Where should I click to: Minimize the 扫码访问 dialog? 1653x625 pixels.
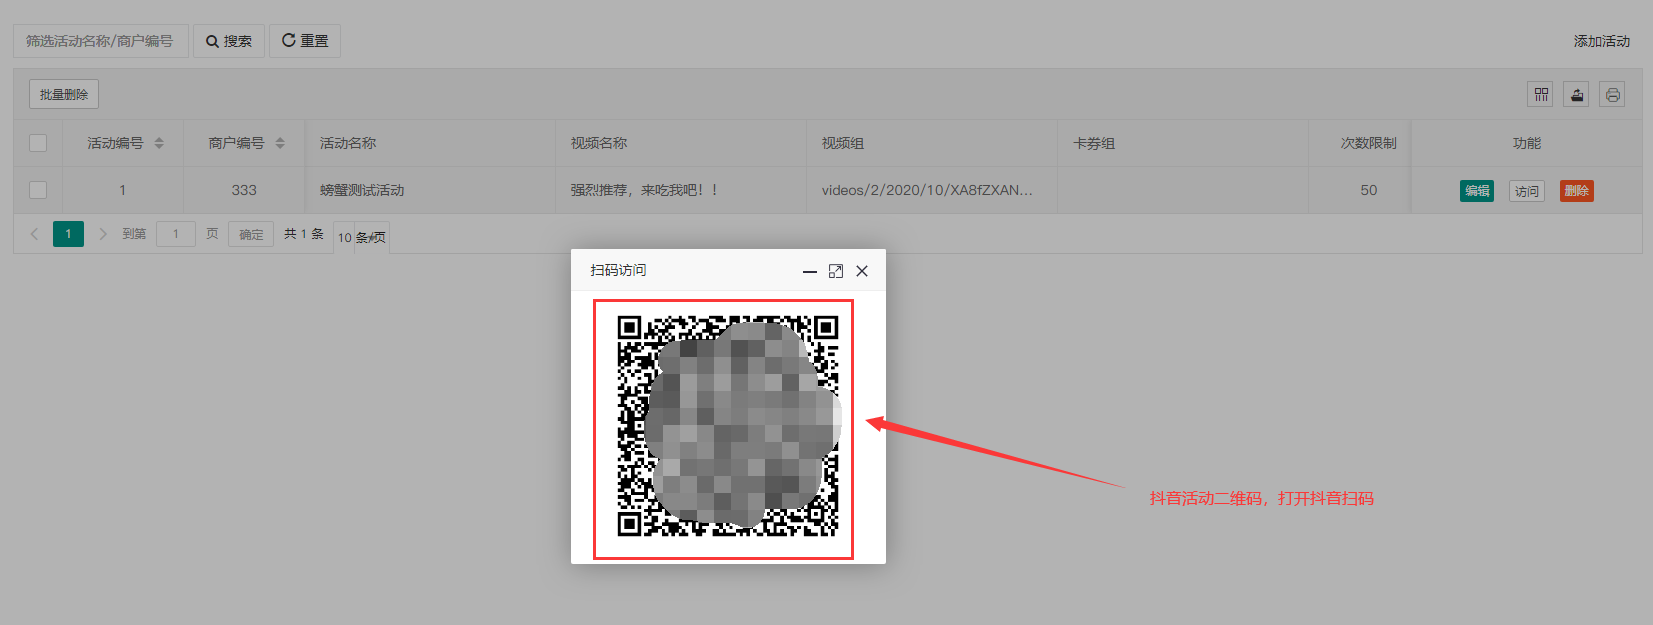pyautogui.click(x=810, y=271)
